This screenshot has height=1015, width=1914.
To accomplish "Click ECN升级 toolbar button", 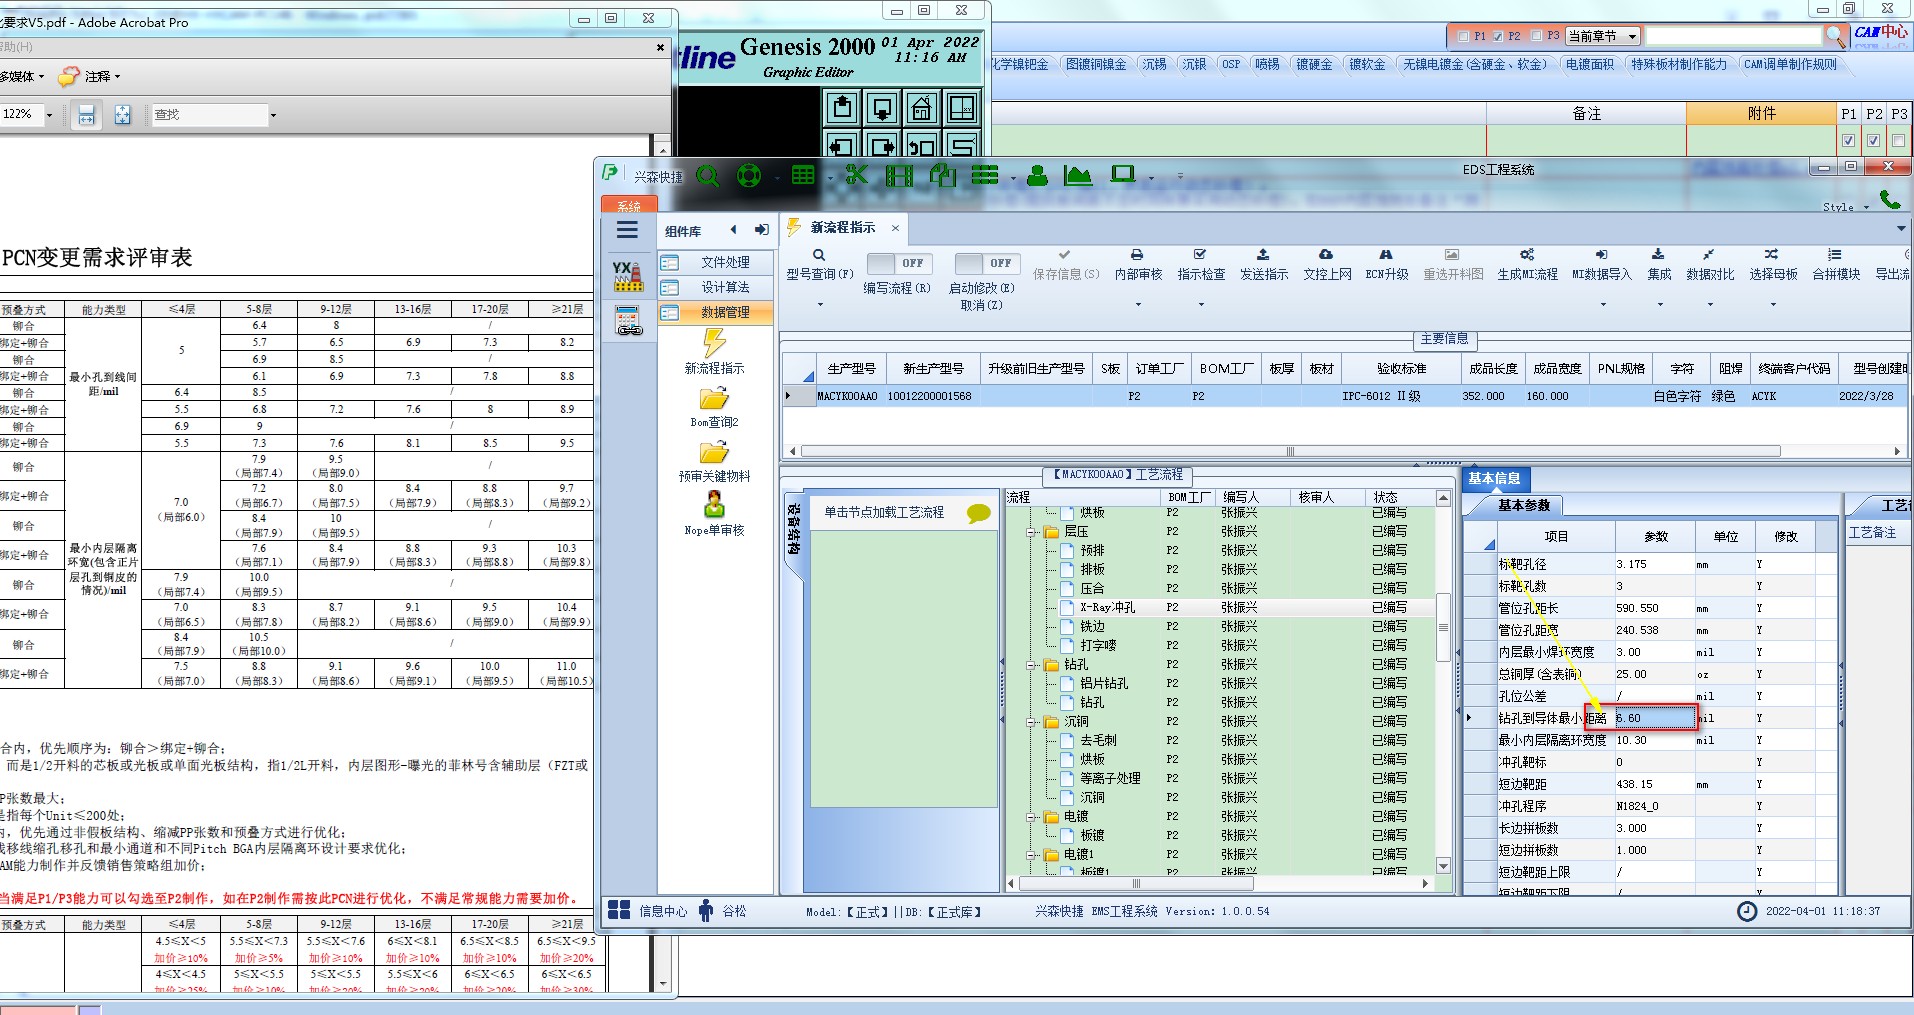I will click(x=1386, y=264).
